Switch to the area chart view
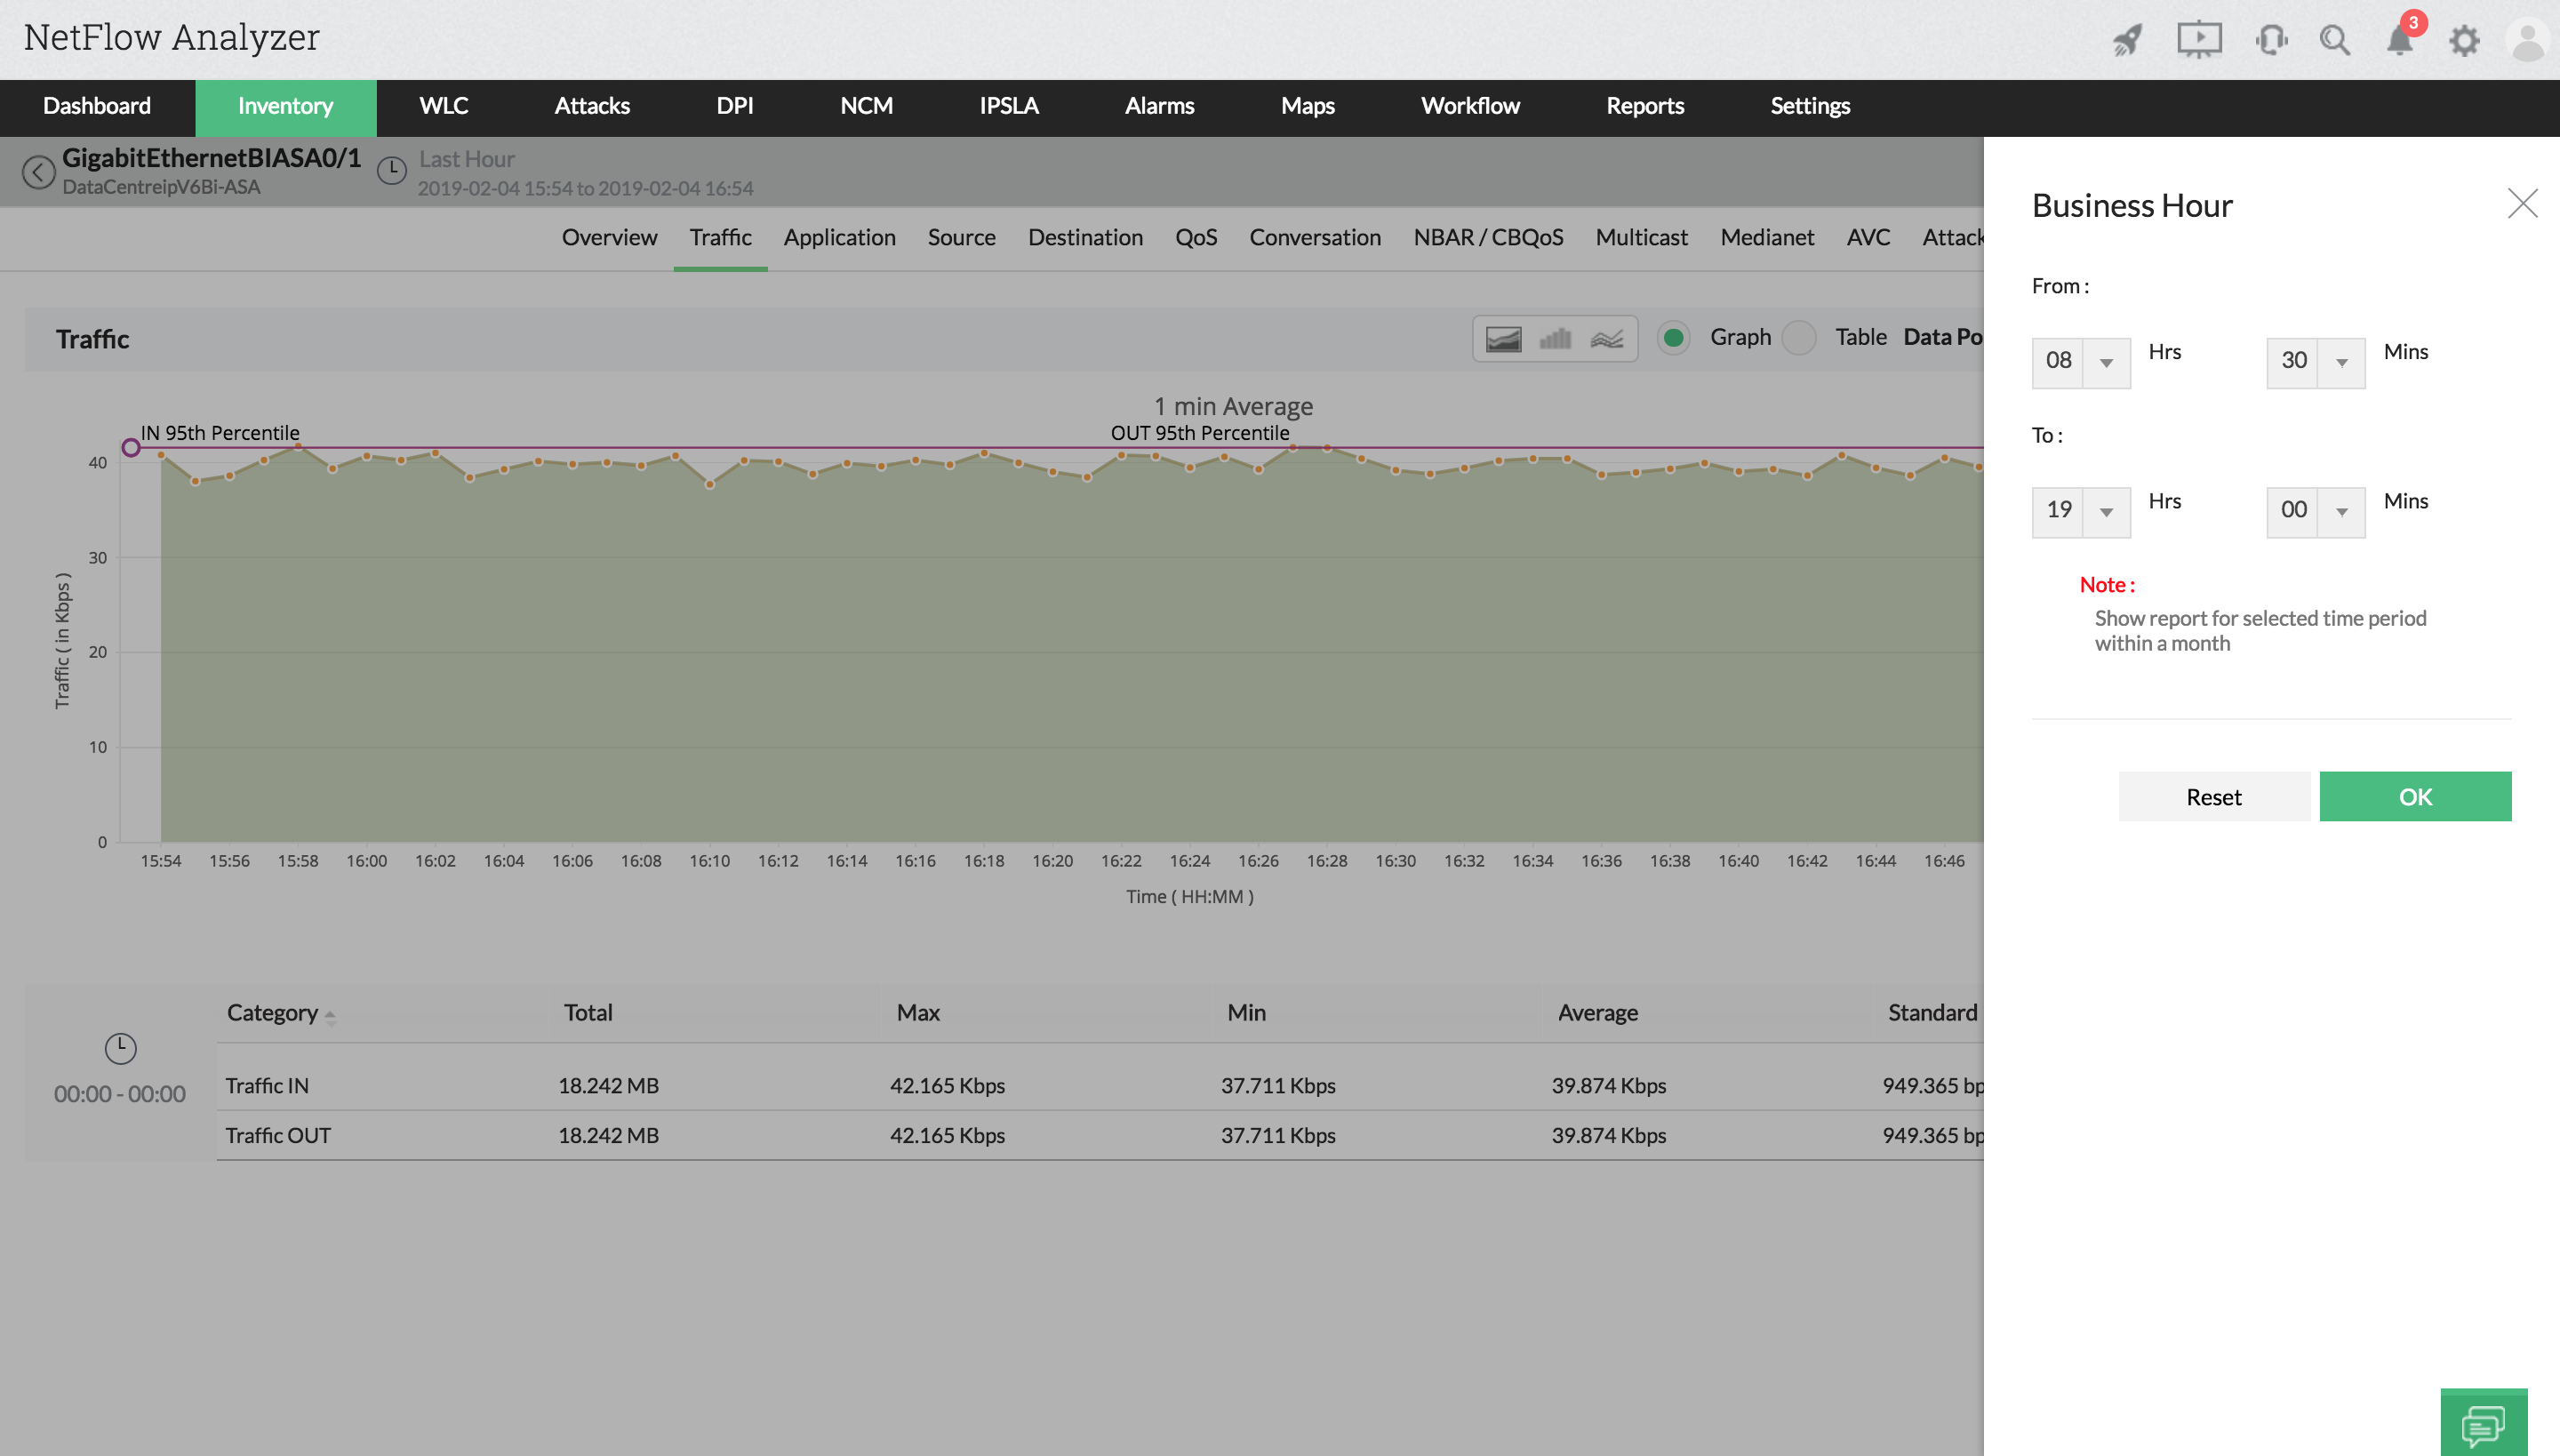This screenshot has height=1456, width=2560. 1503,339
